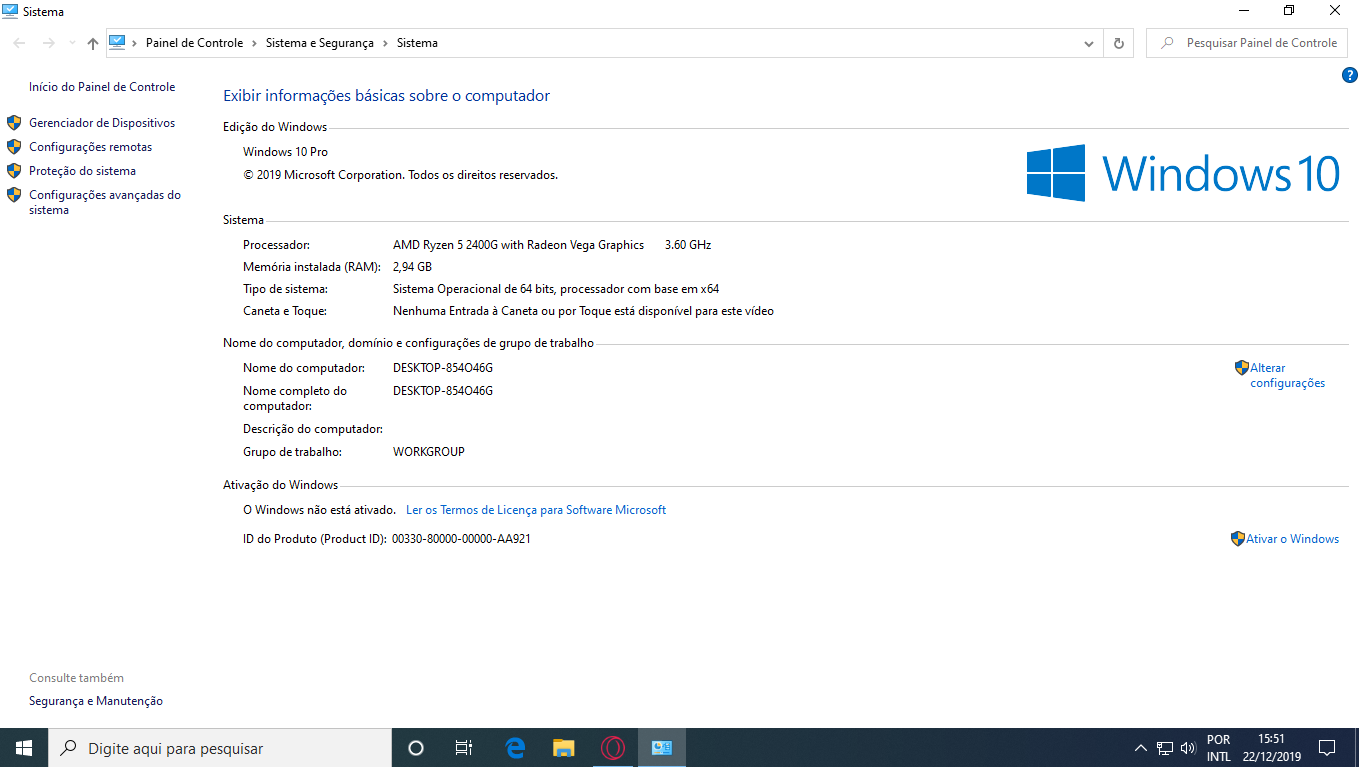This screenshot has height=767, width=1359.
Task: Click Ativar o Windows link
Action: click(x=1292, y=539)
